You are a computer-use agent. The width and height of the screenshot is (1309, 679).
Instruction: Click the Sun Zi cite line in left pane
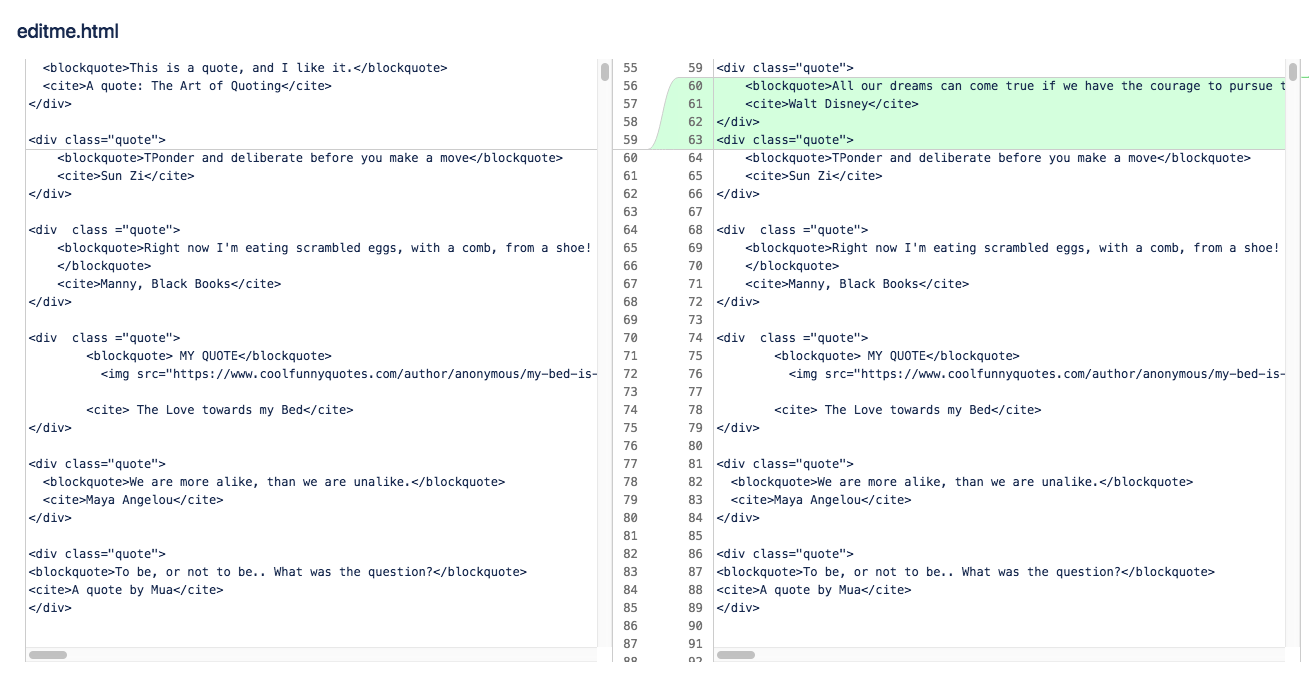(x=126, y=176)
